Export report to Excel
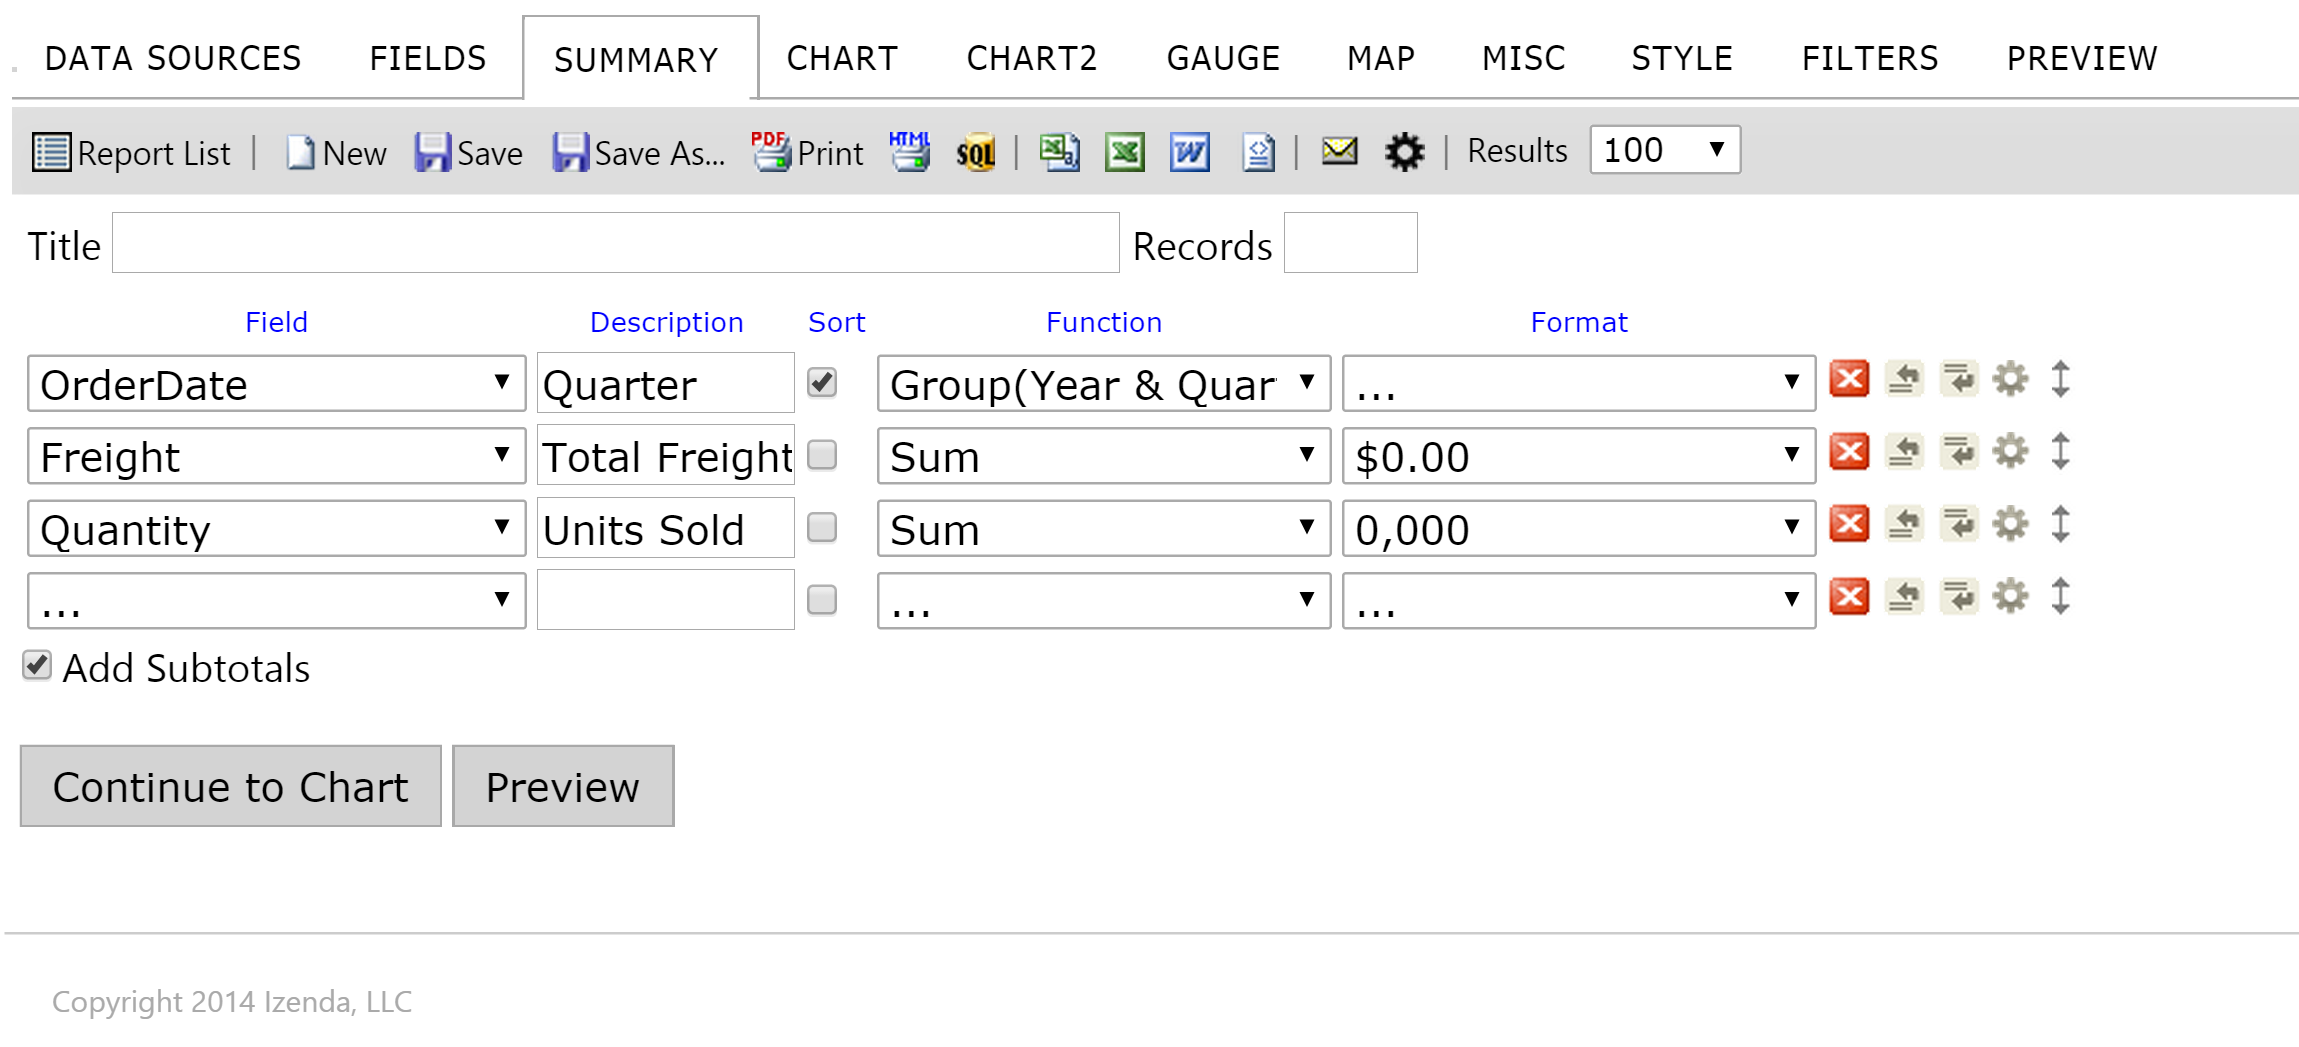This screenshot has width=2299, height=1047. (x=1124, y=152)
